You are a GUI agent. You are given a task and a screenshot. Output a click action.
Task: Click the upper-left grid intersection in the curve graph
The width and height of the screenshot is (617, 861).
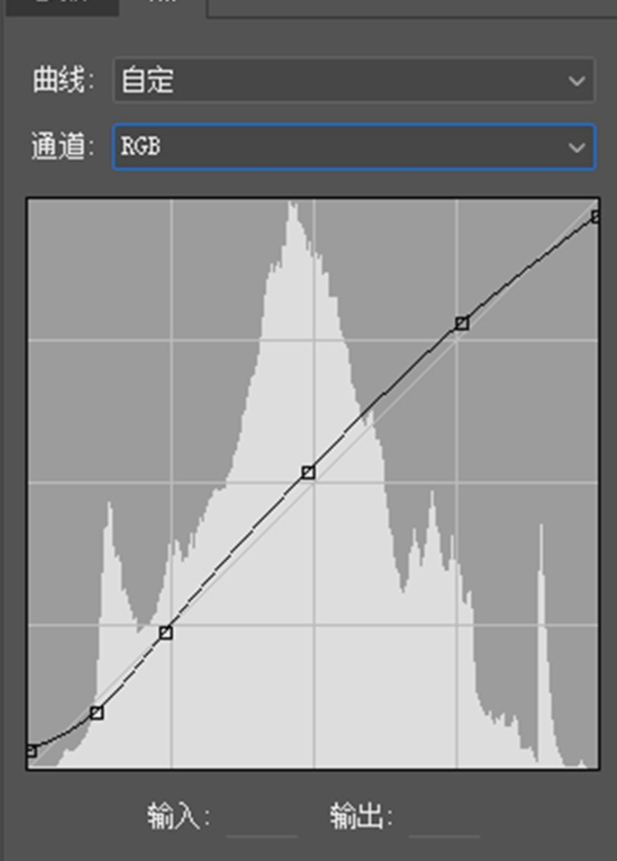[172, 340]
